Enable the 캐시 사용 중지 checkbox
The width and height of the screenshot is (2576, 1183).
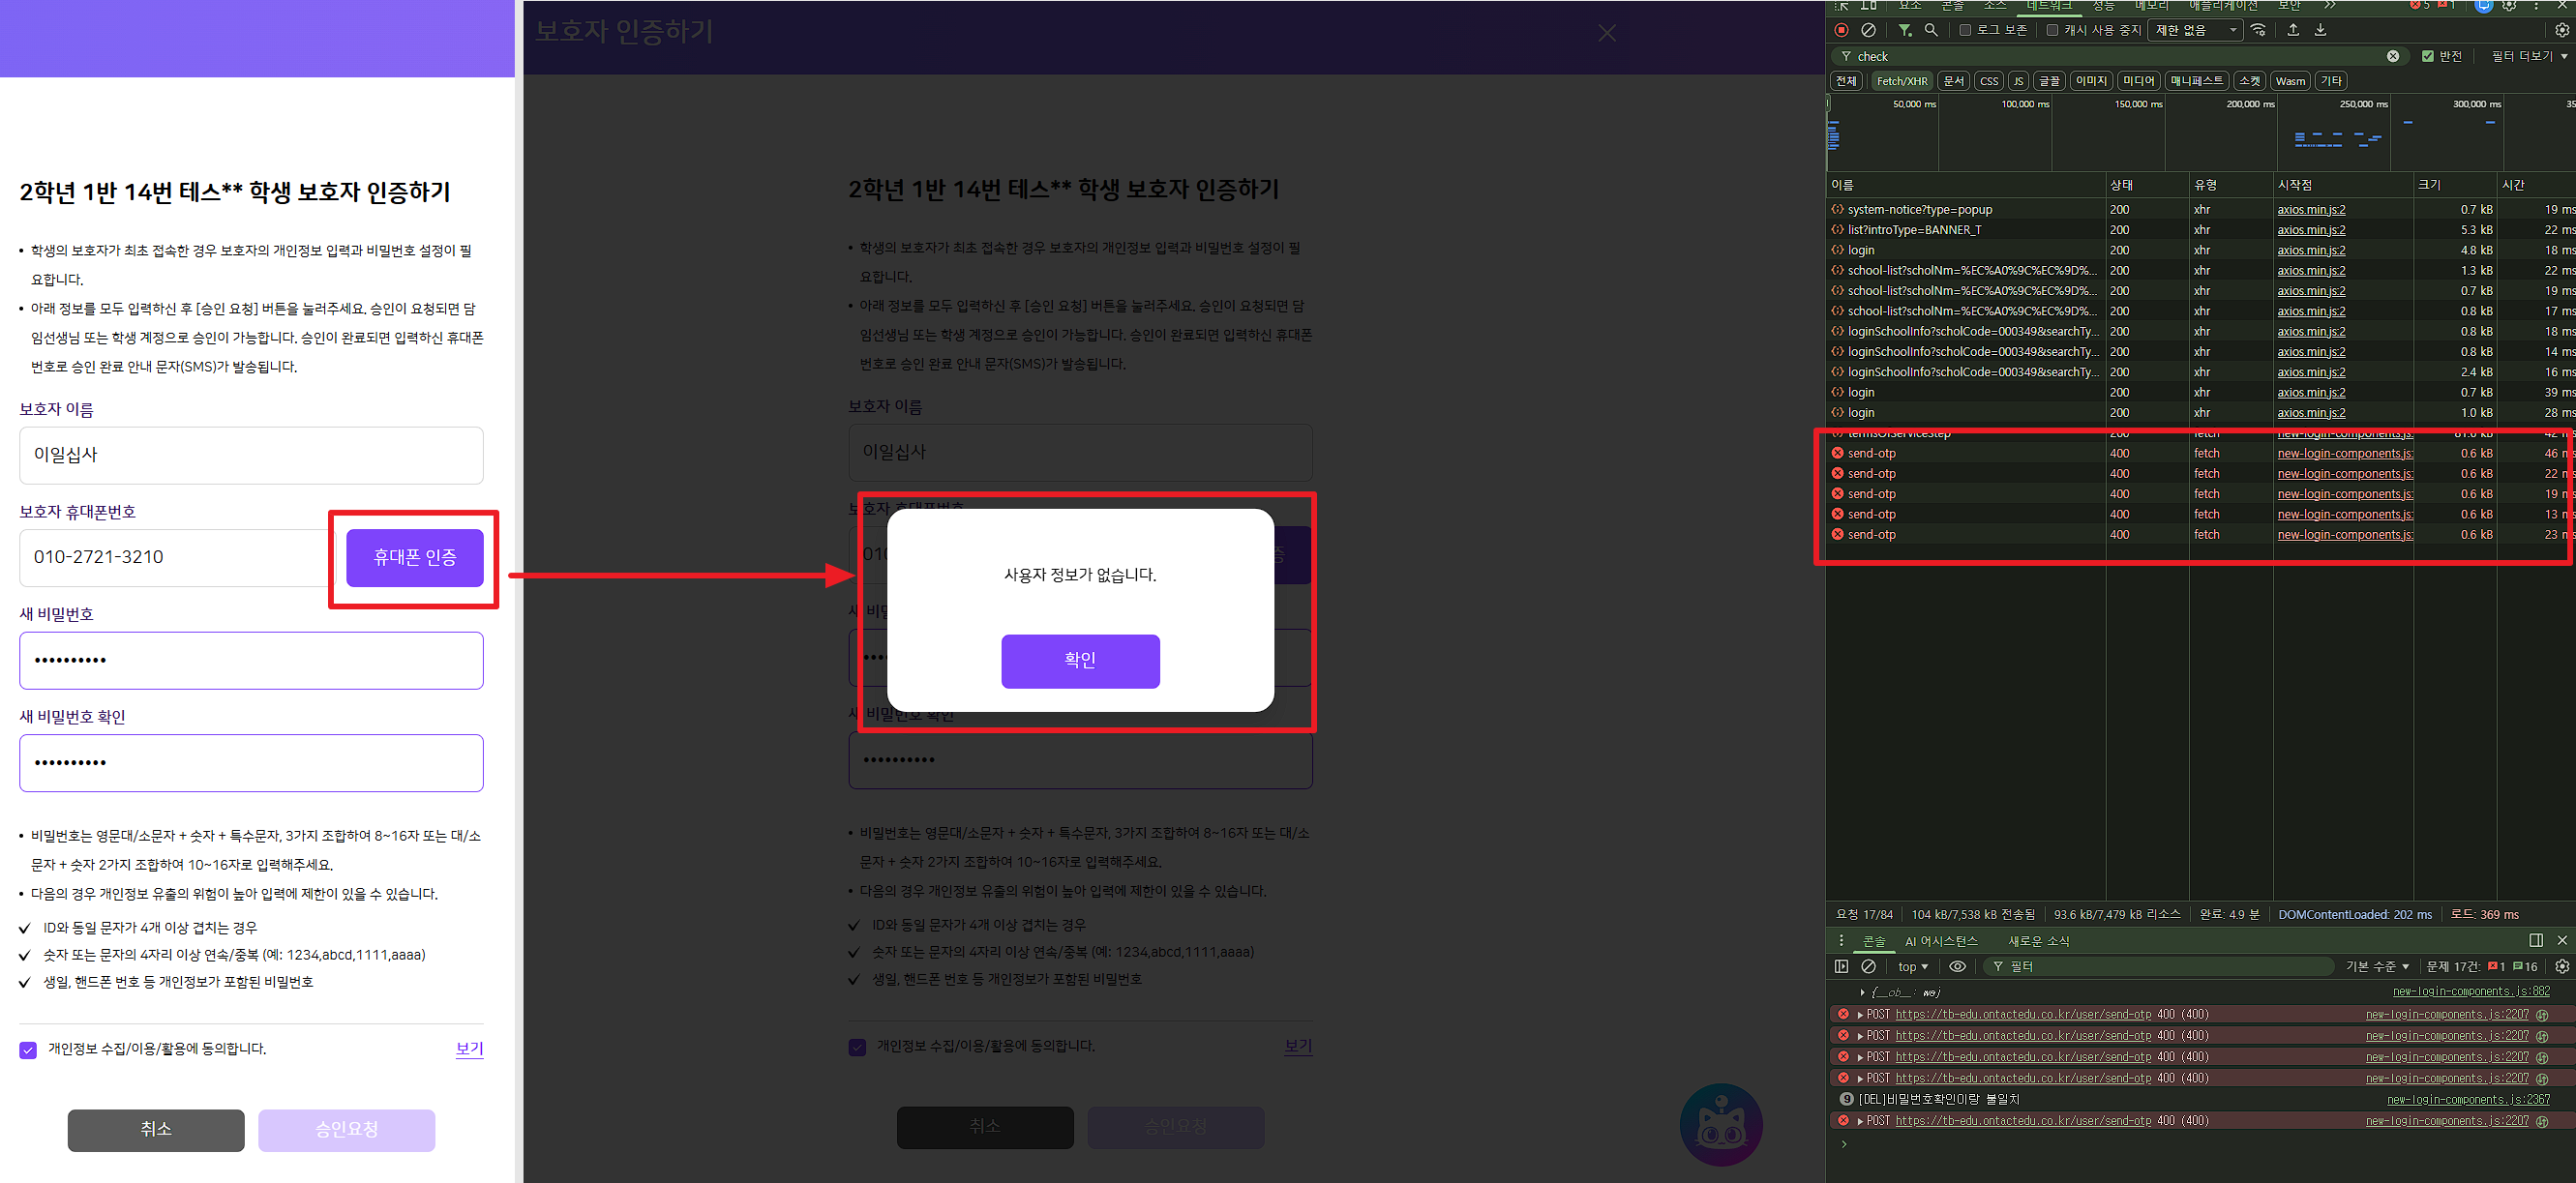coord(2052,30)
